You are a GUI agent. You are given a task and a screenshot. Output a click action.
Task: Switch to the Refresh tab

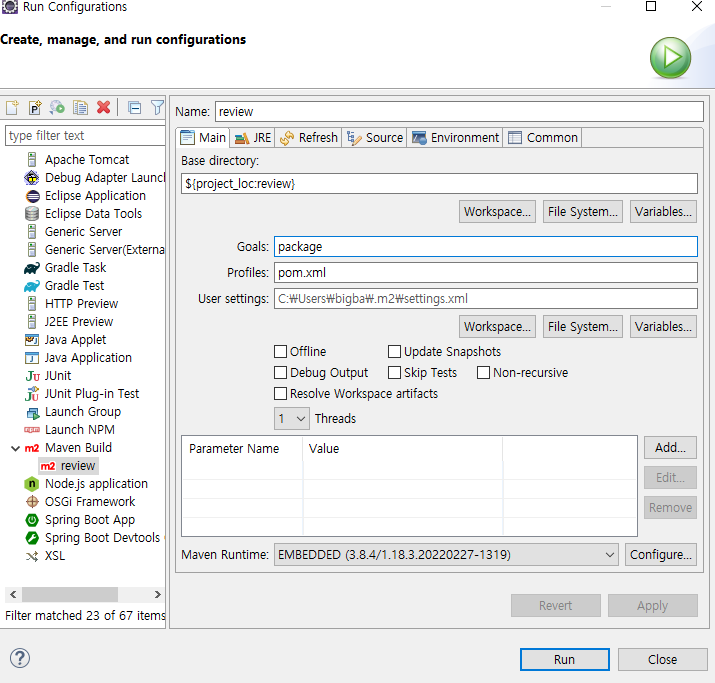[309, 138]
